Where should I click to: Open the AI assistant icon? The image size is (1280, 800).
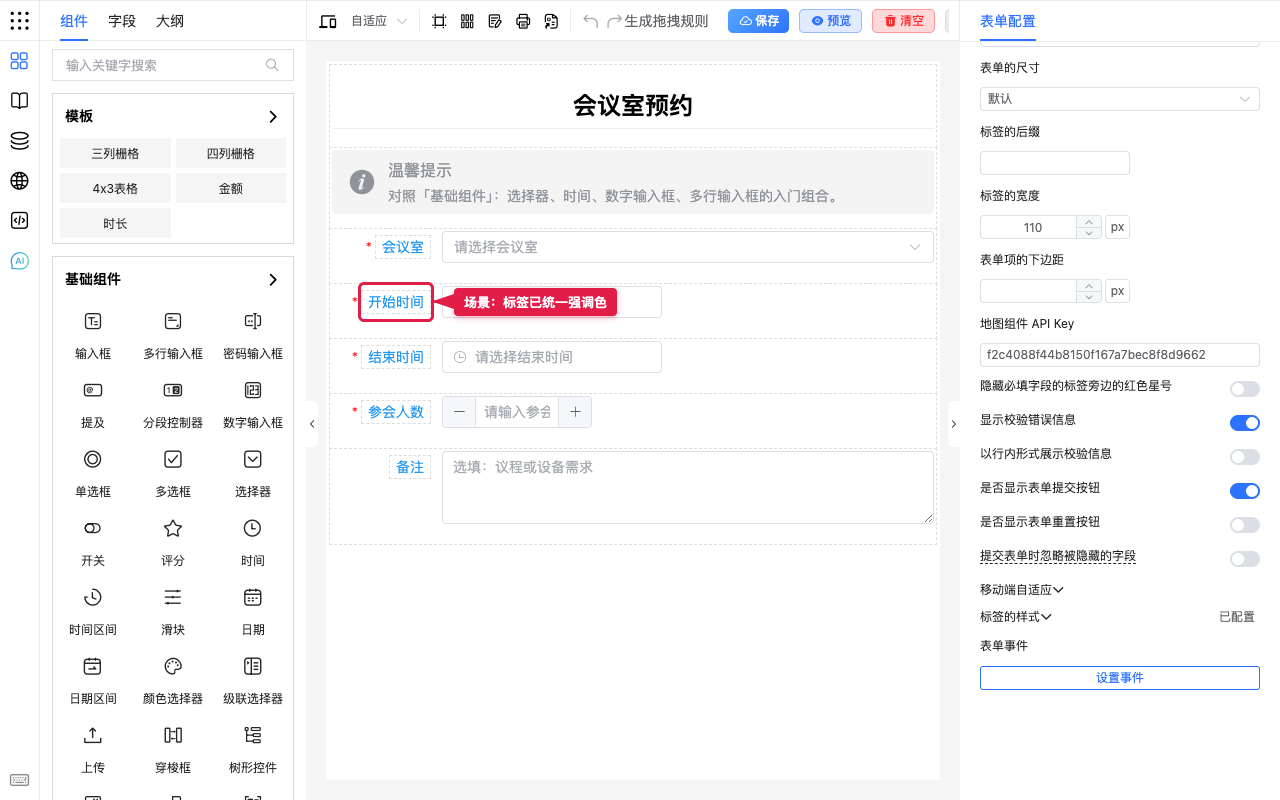(19, 261)
